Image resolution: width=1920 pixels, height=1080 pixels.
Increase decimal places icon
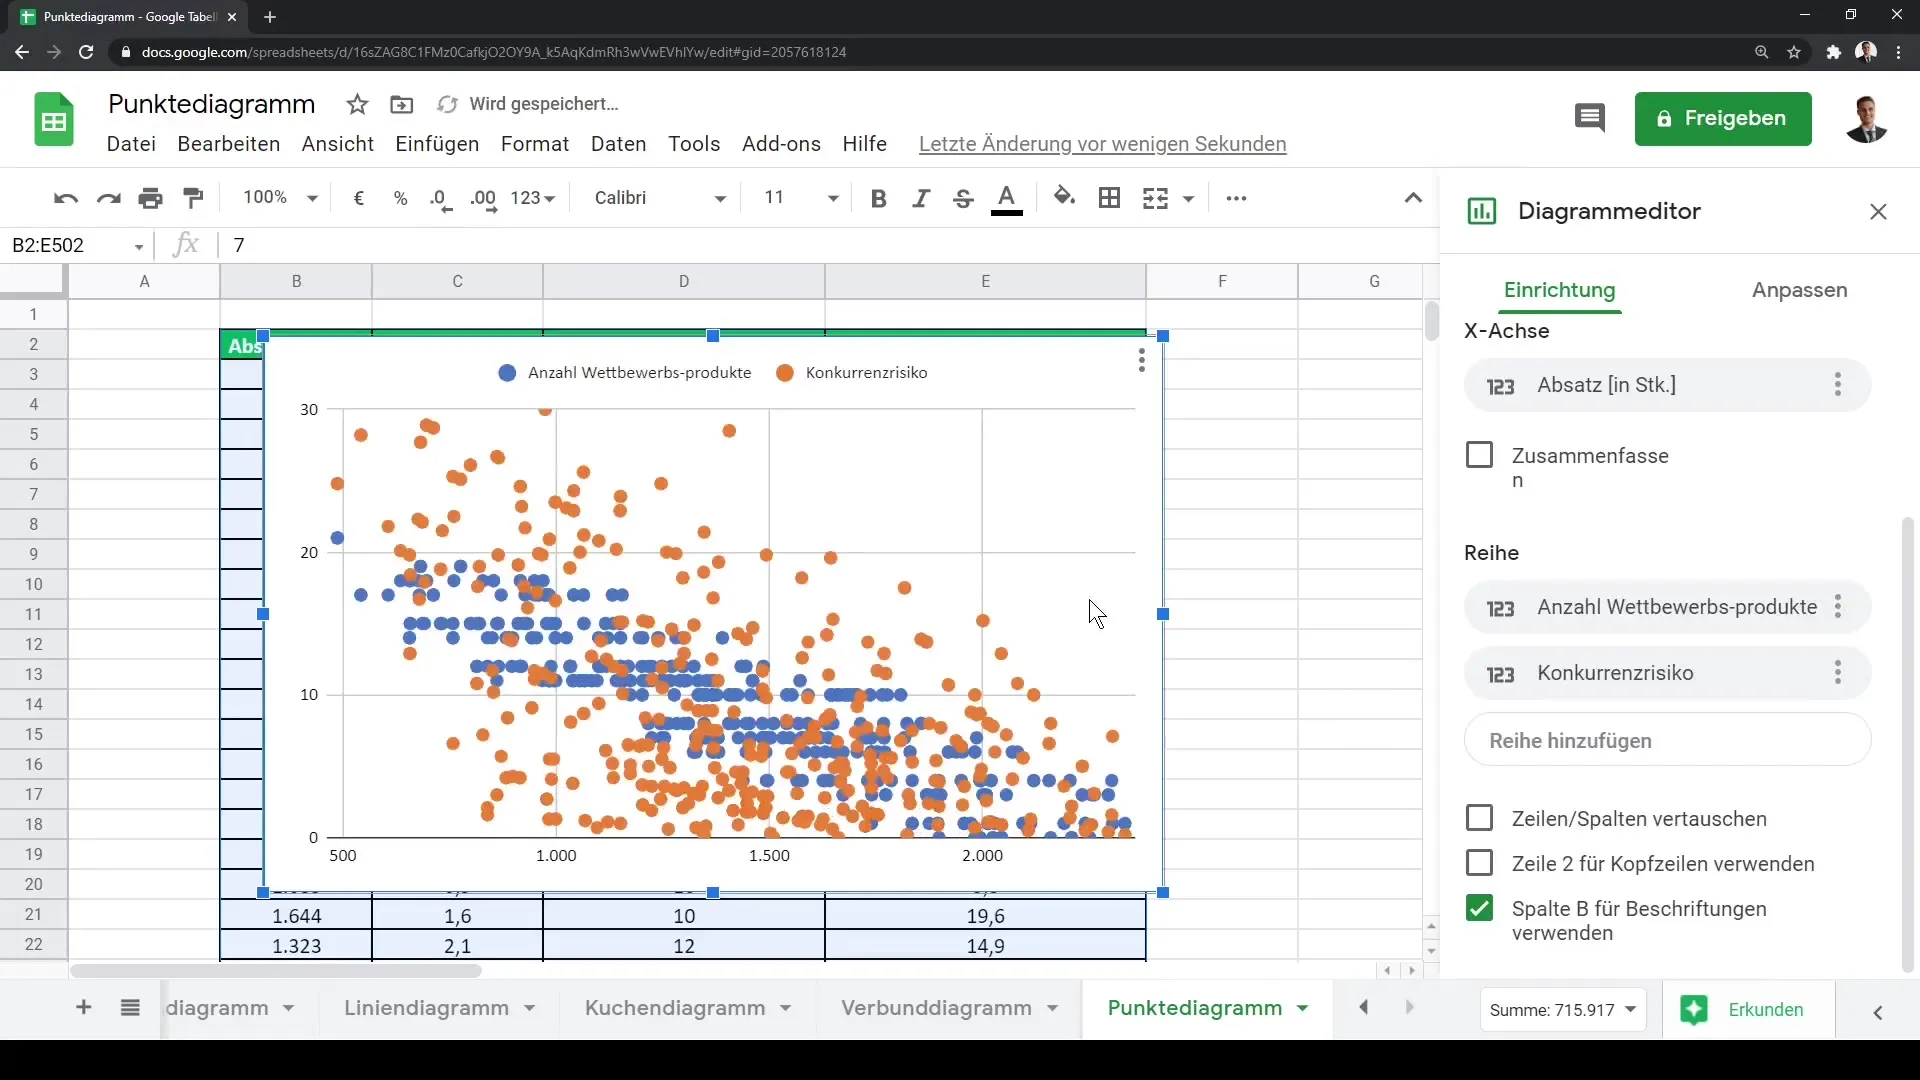(484, 198)
